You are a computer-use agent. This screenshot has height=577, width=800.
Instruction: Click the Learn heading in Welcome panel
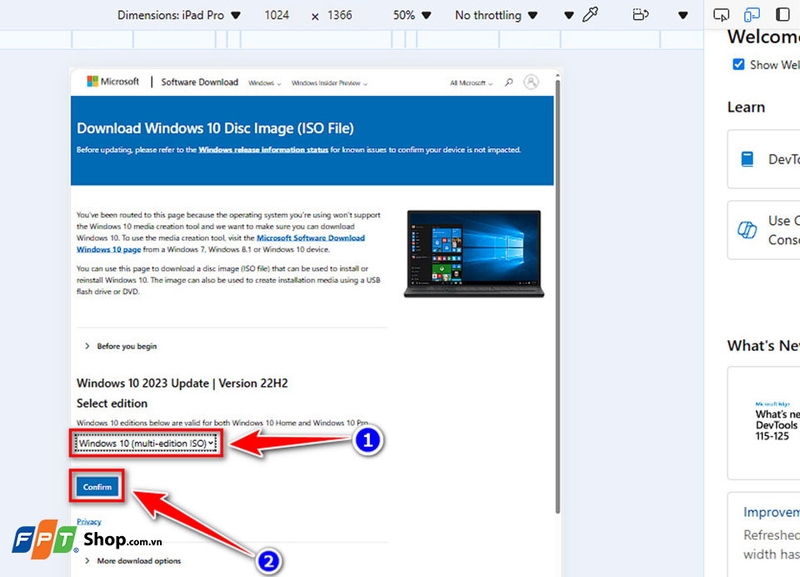746,107
